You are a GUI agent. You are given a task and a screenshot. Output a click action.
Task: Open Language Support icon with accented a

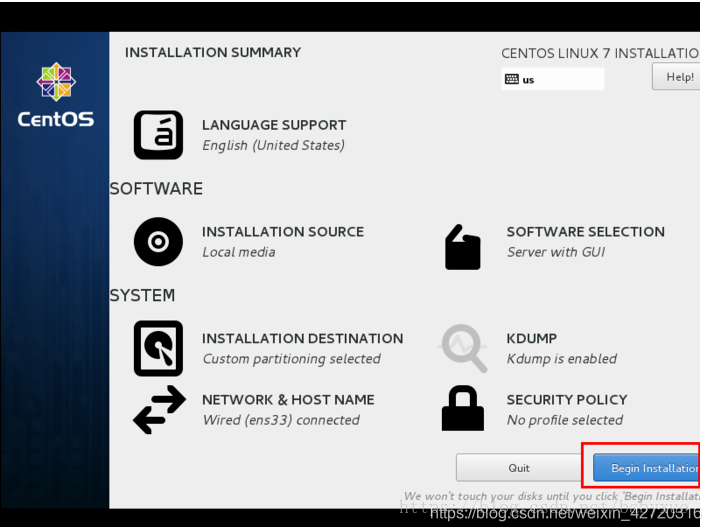point(158,135)
